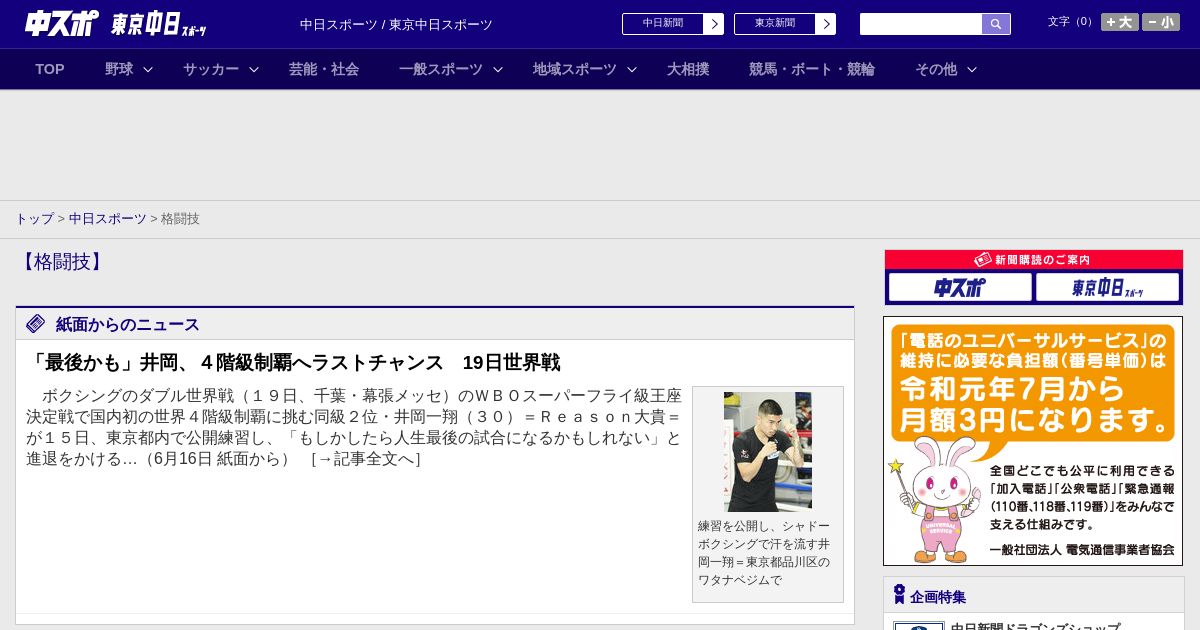Click the 企画特集 heading
The width and height of the screenshot is (1200, 630).
pos(938,597)
